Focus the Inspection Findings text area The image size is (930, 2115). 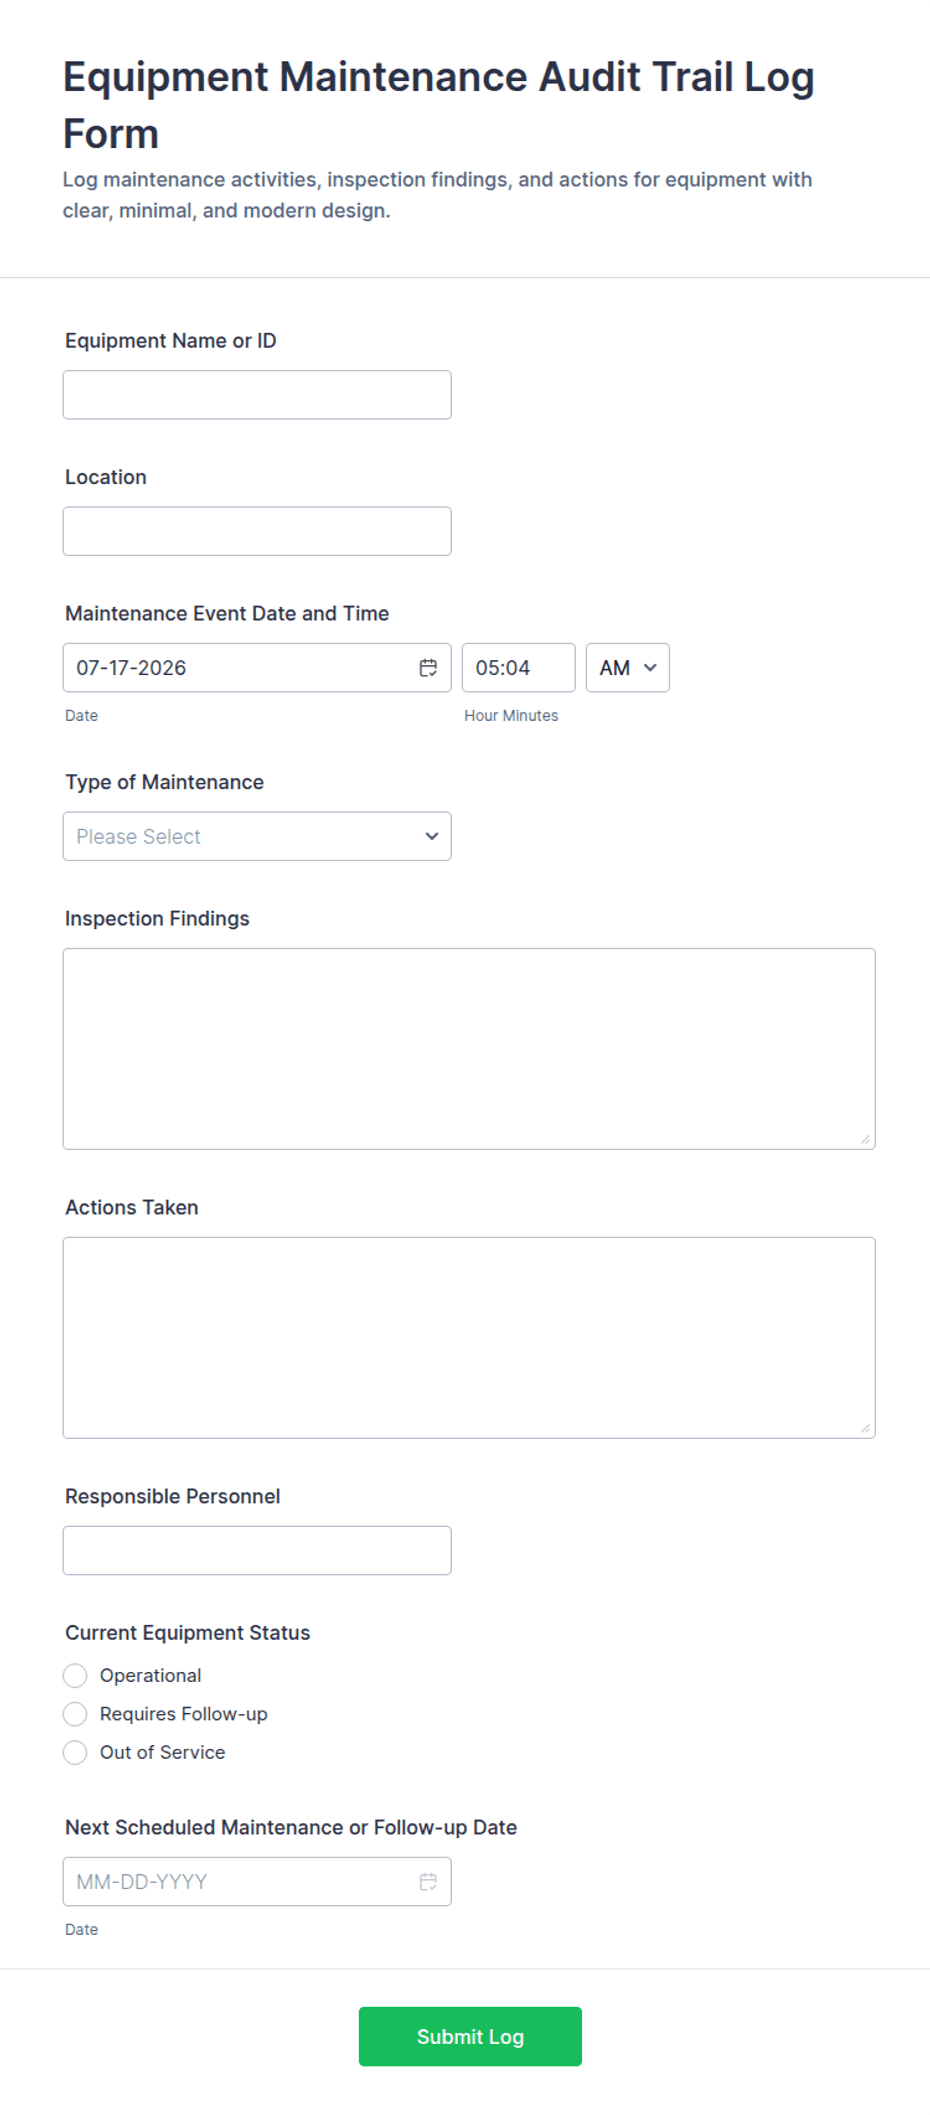[469, 1049]
